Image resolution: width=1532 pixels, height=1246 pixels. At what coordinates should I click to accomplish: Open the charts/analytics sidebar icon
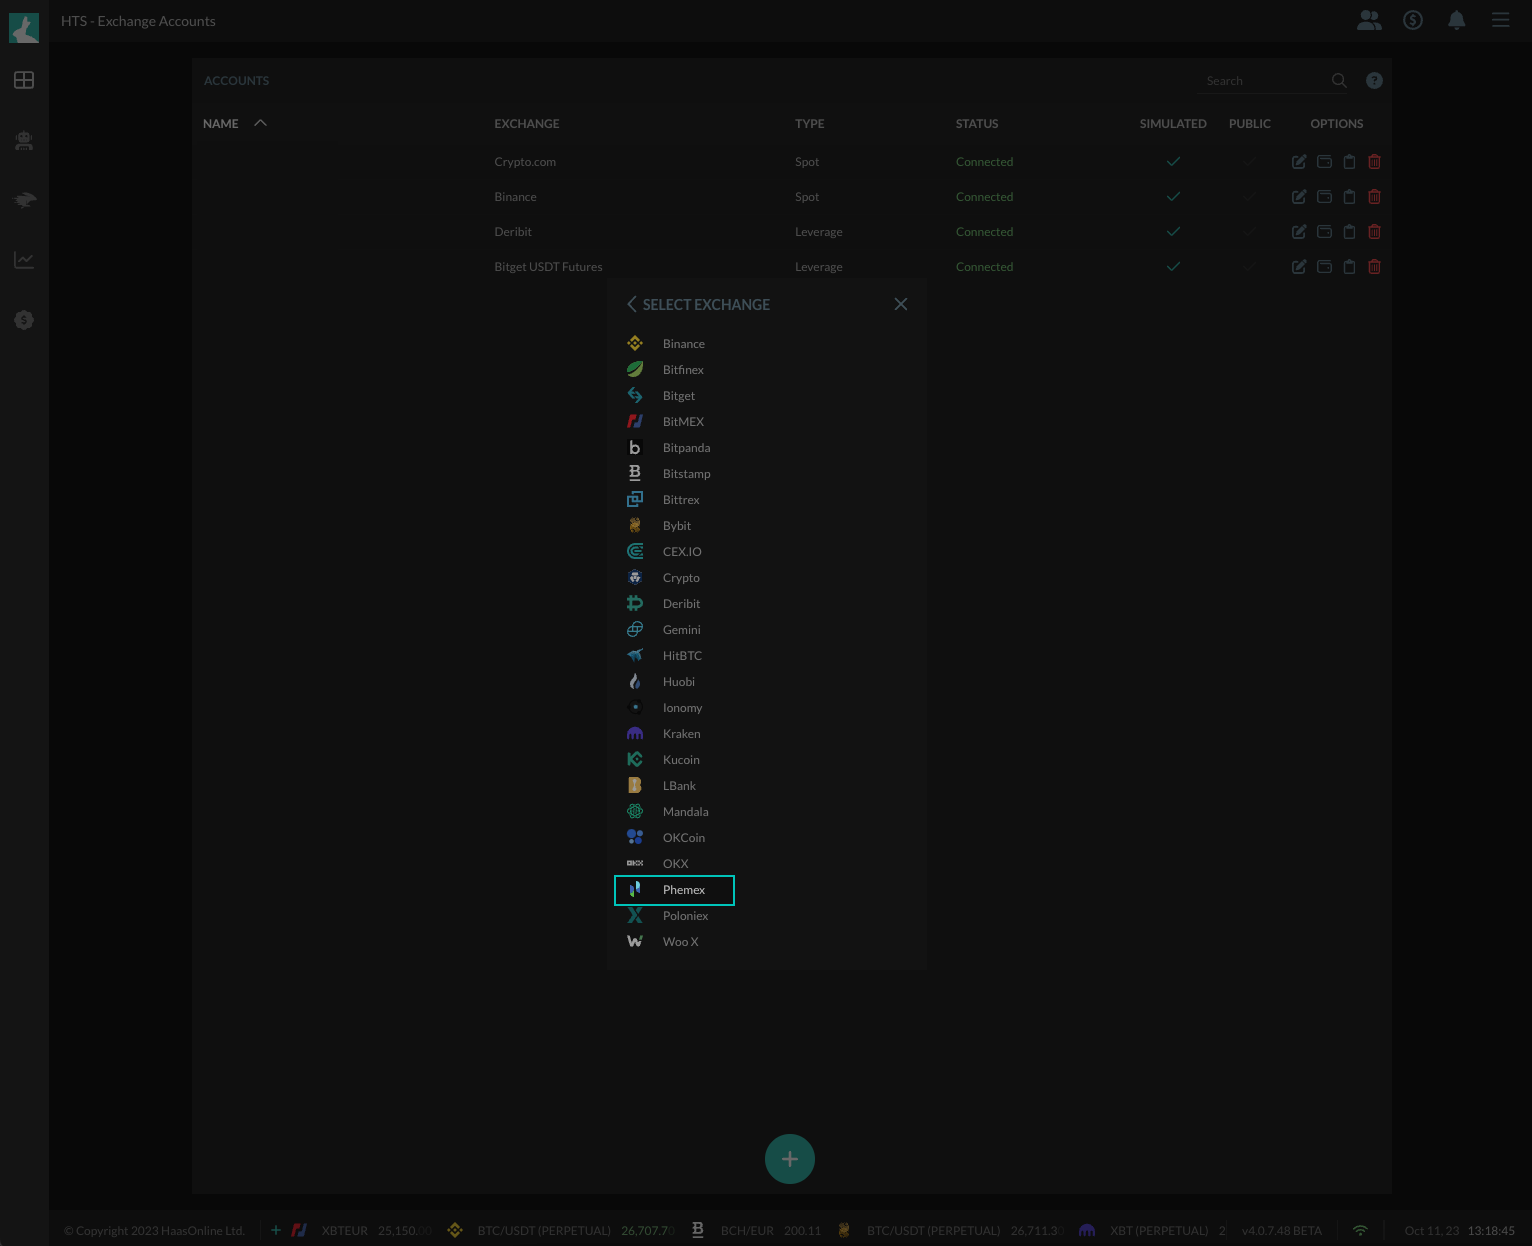coord(23,260)
